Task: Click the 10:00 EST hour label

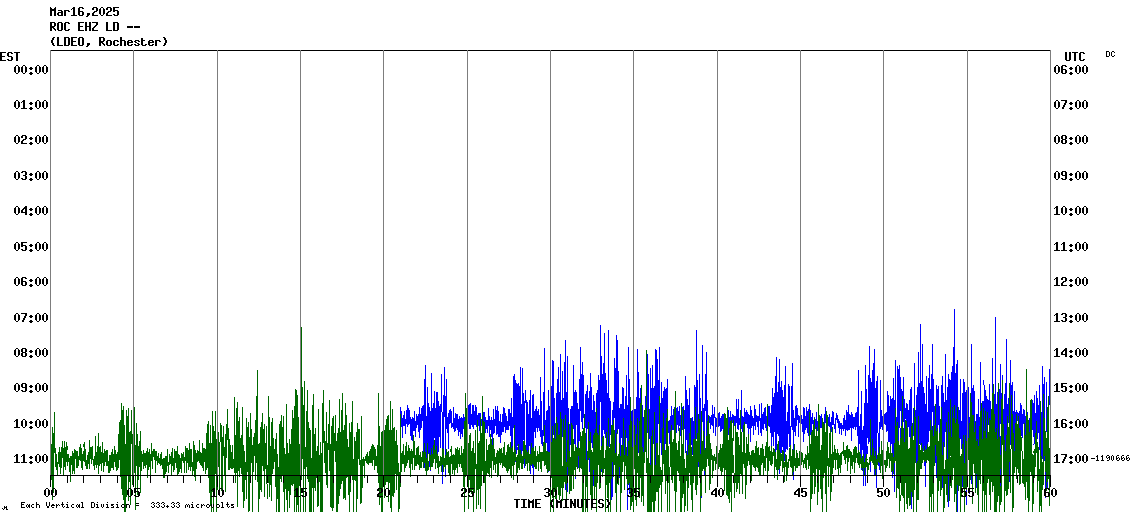Action: click(x=31, y=423)
